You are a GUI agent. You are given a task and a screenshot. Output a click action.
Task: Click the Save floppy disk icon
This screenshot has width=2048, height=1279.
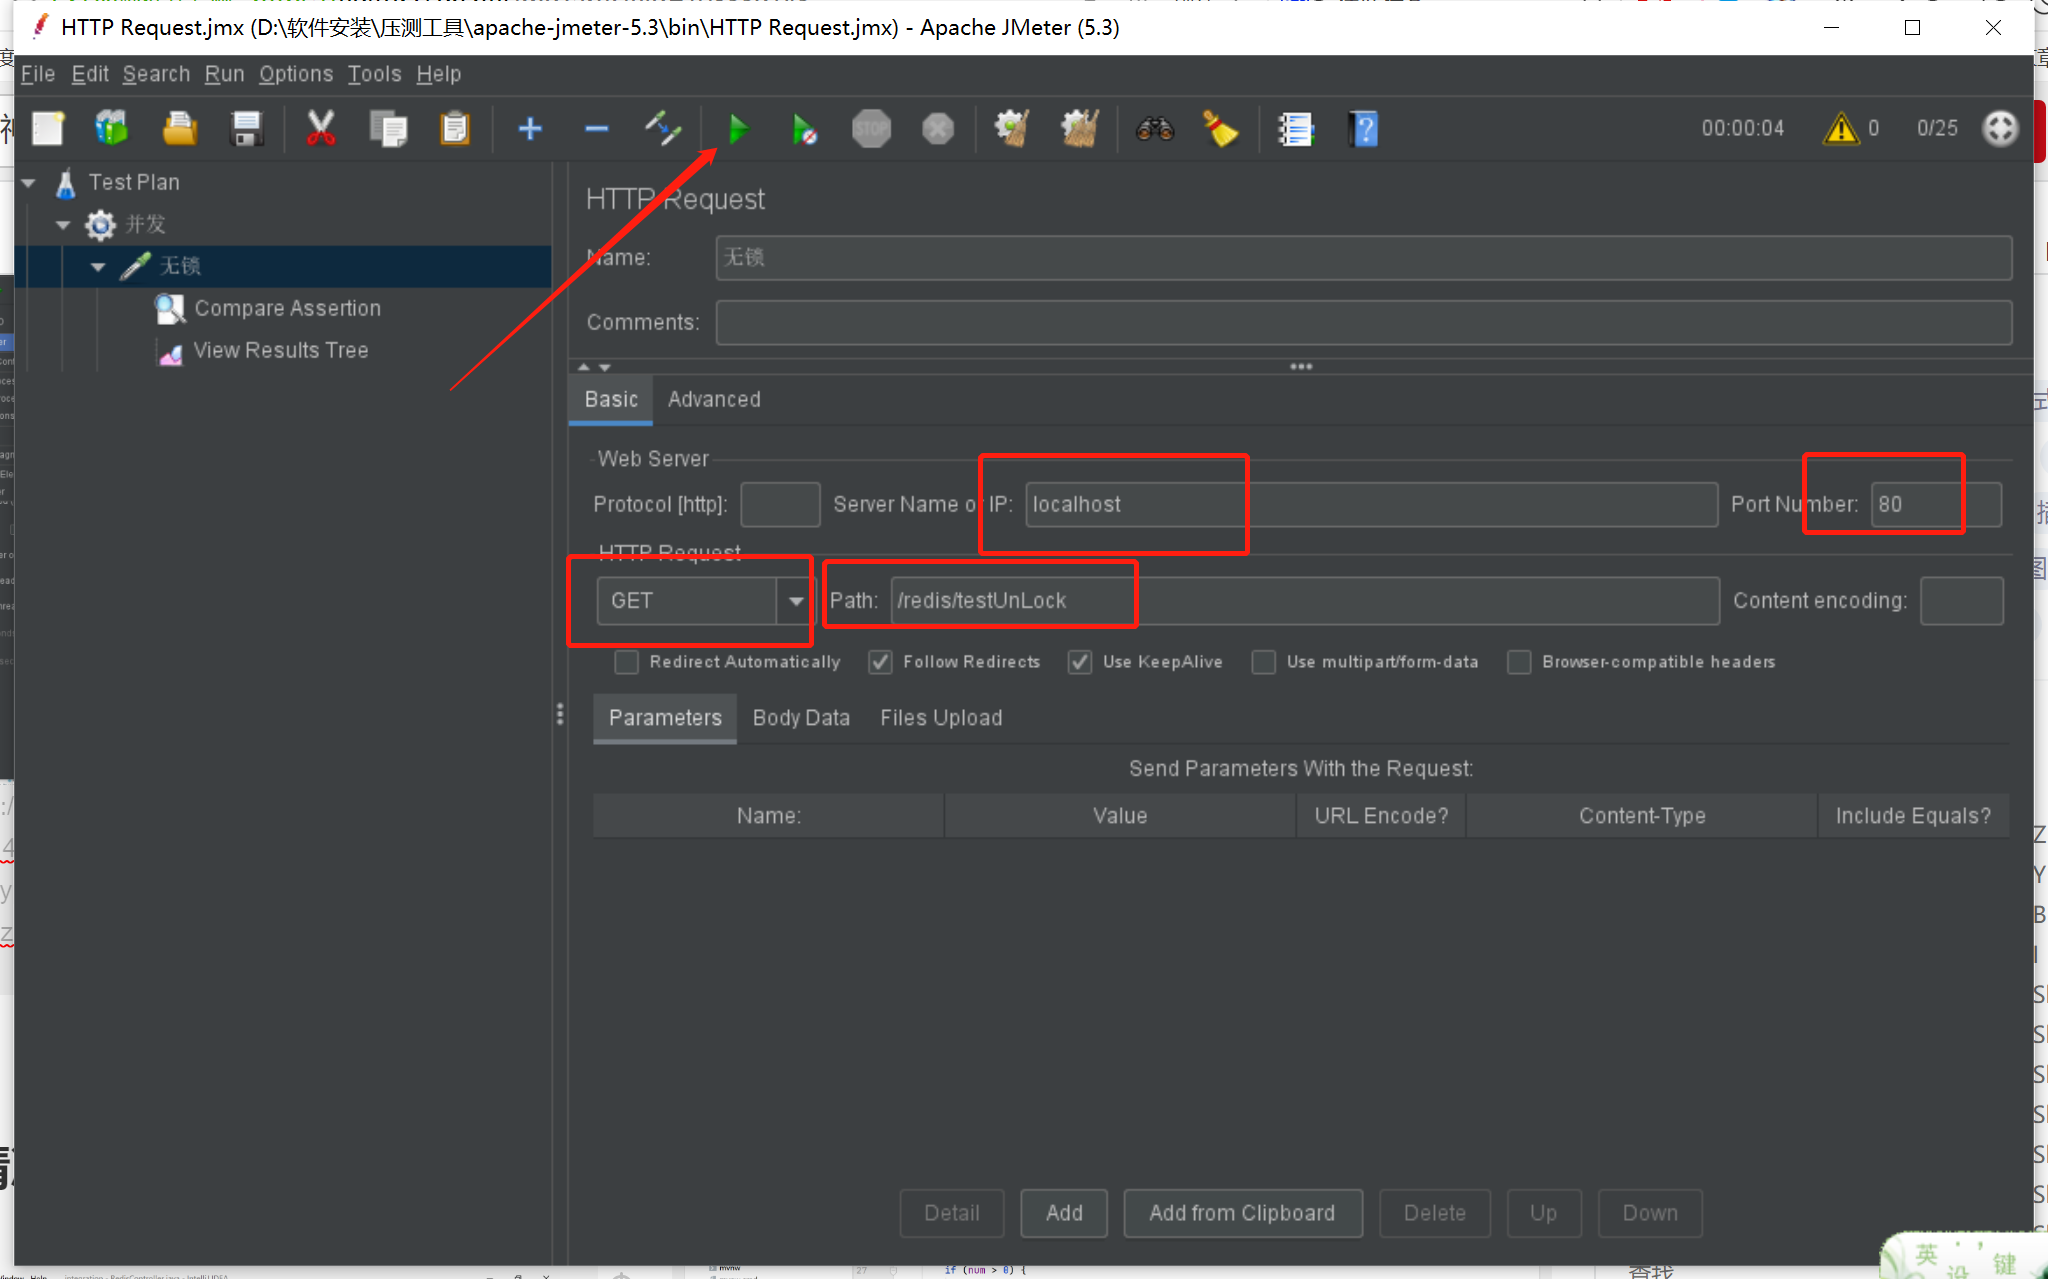(246, 129)
